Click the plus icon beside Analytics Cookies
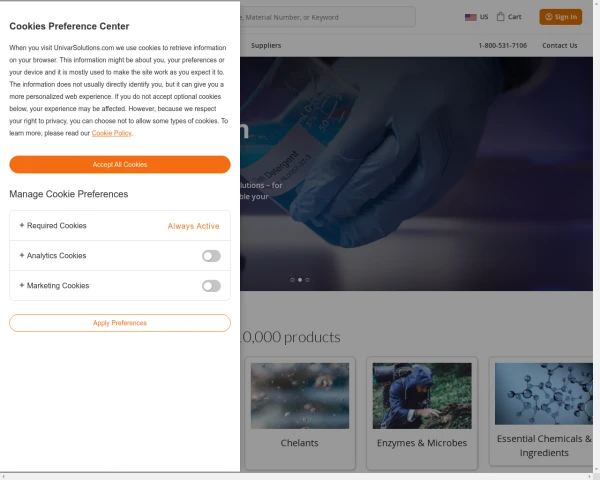The width and height of the screenshot is (600, 480). point(22,256)
